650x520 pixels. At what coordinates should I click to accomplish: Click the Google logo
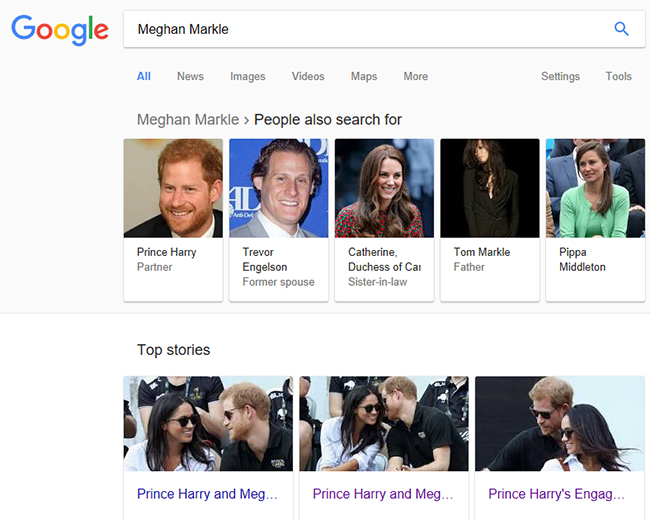[x=60, y=30]
